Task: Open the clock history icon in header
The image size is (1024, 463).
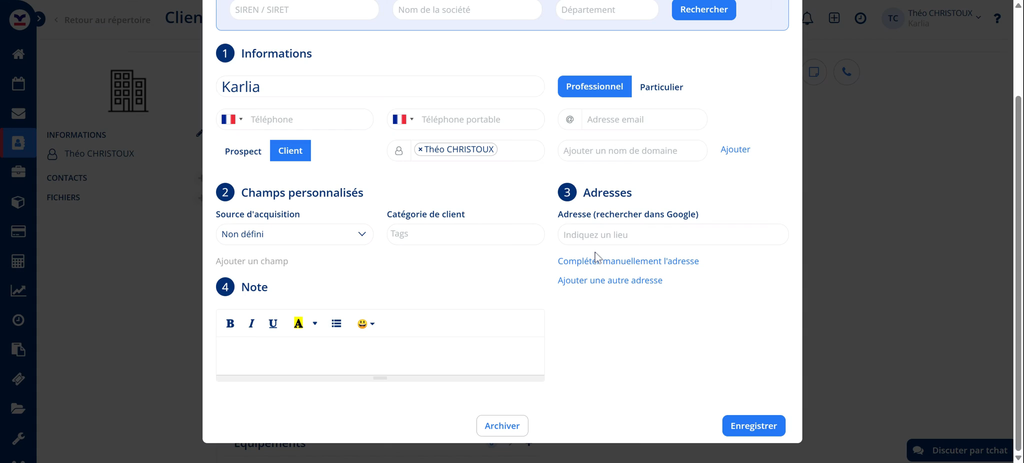Action: [x=861, y=19]
